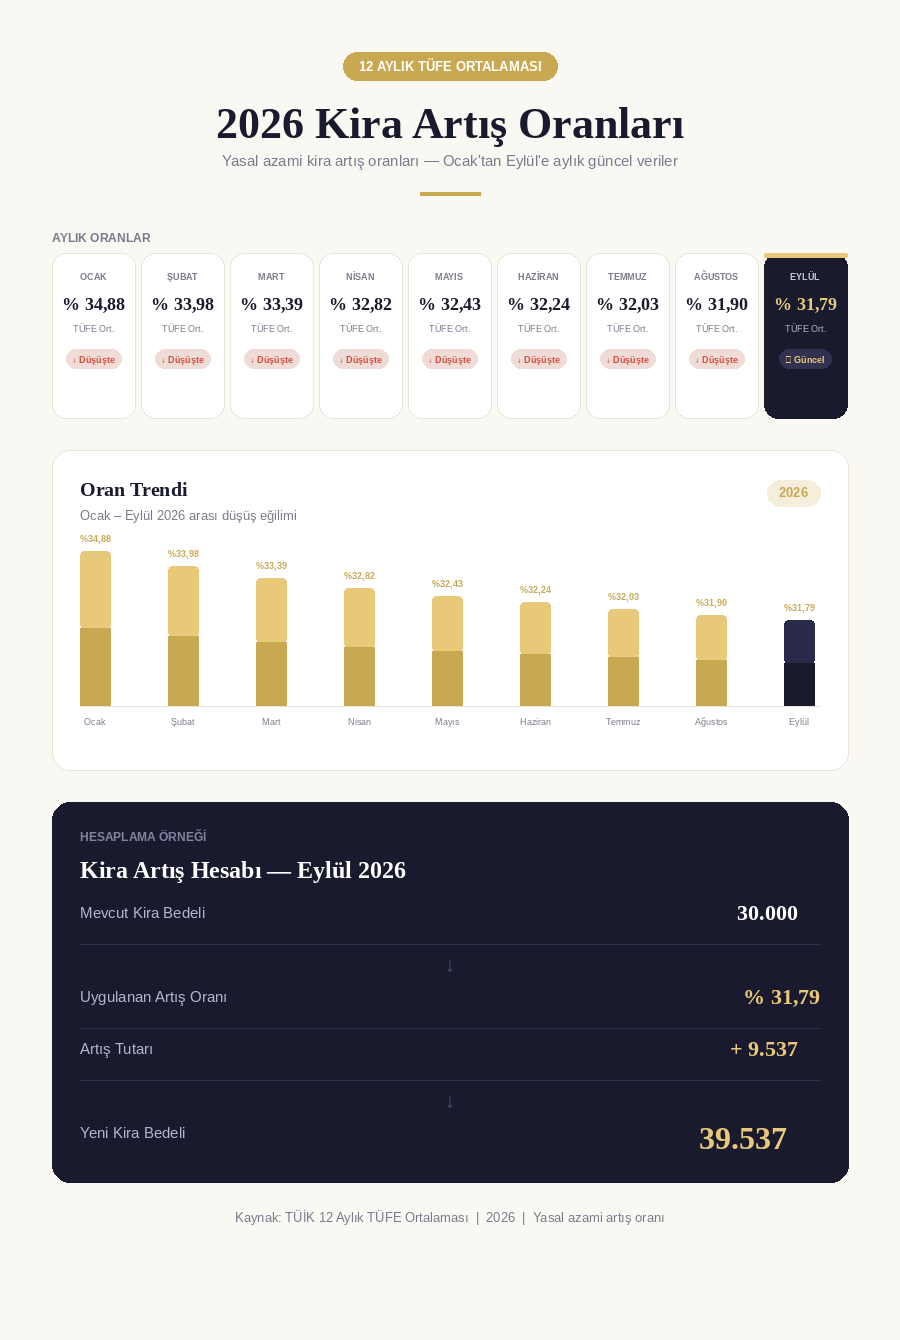The width and height of the screenshot is (900, 1340).
Task: Click the Yeni Kira Bedeli result 39.537
Action: [x=743, y=1138]
